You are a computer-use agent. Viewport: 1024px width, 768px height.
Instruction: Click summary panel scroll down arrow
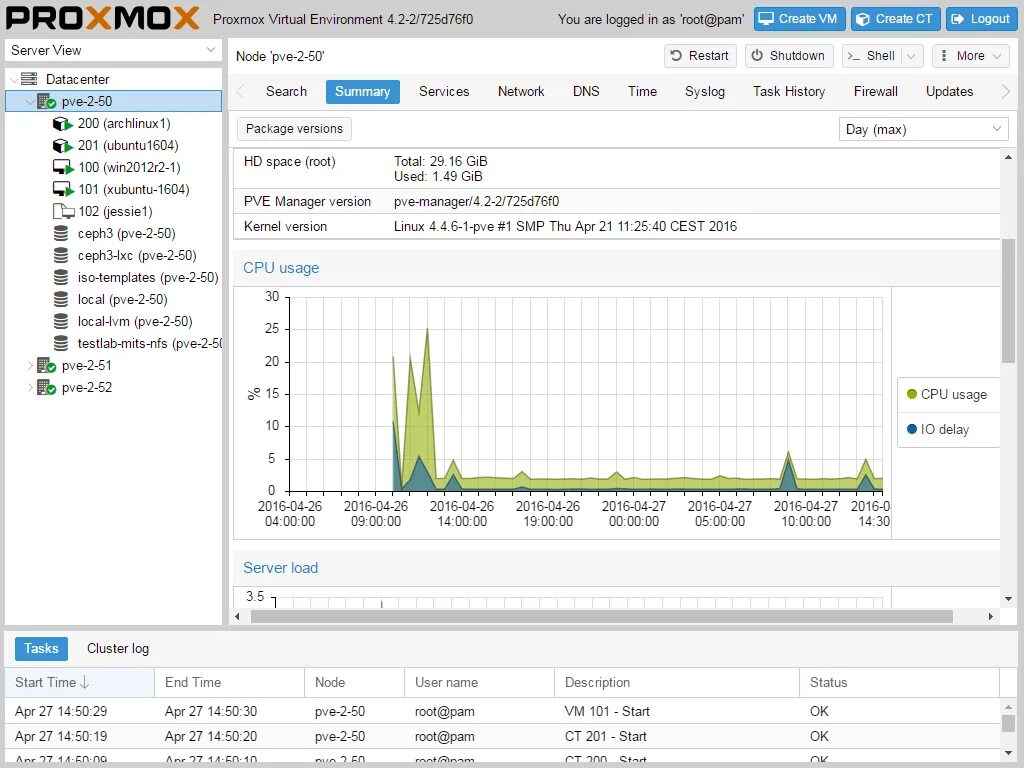pyautogui.click(x=1008, y=599)
